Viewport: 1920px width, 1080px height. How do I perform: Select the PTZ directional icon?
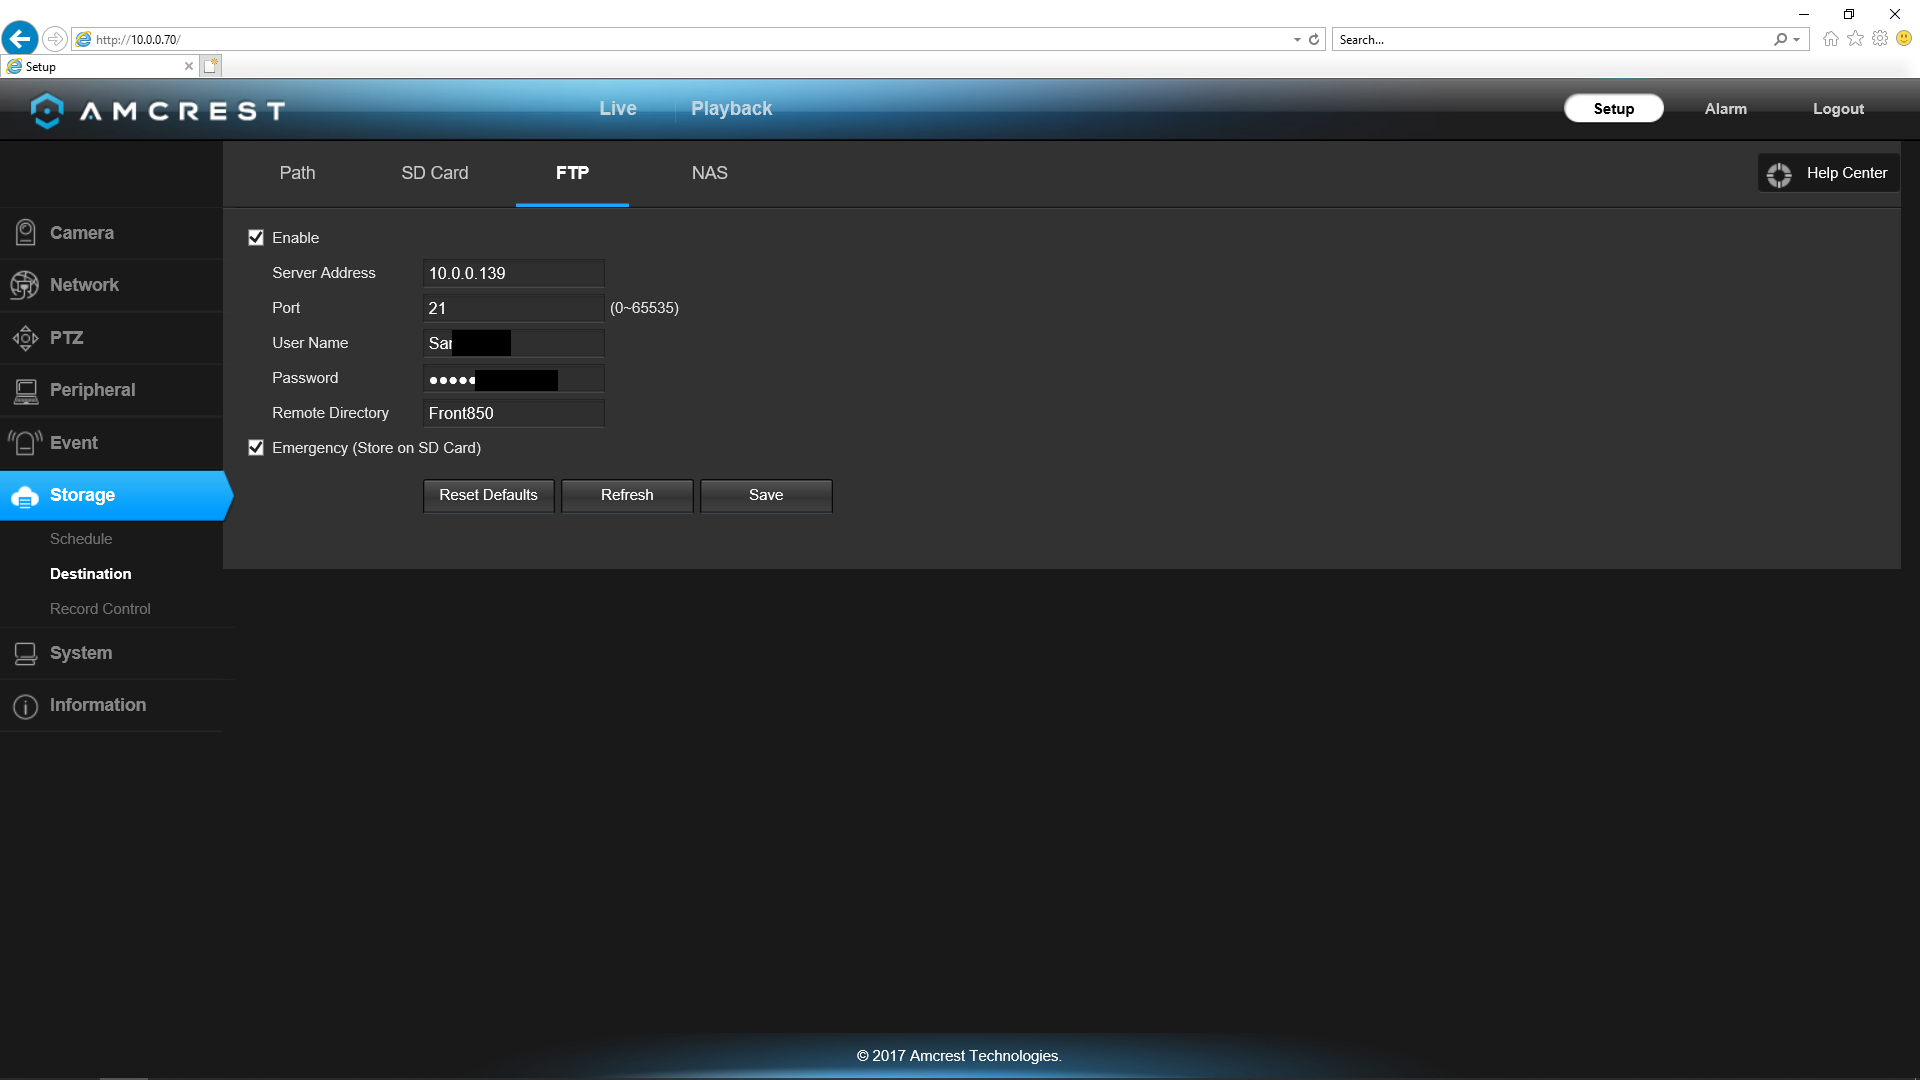[25, 338]
